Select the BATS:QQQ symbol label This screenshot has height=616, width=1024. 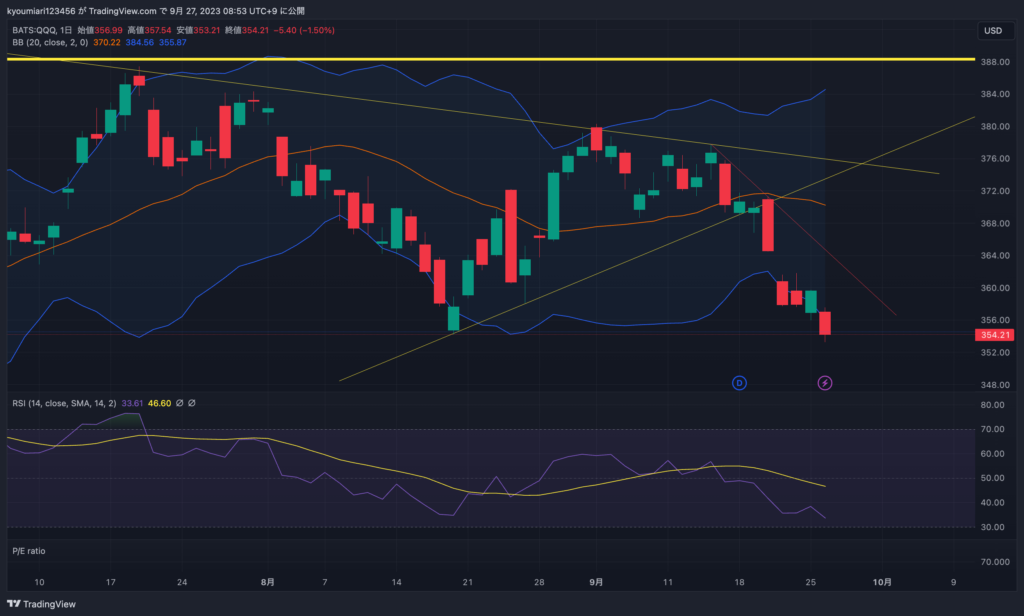coord(34,30)
